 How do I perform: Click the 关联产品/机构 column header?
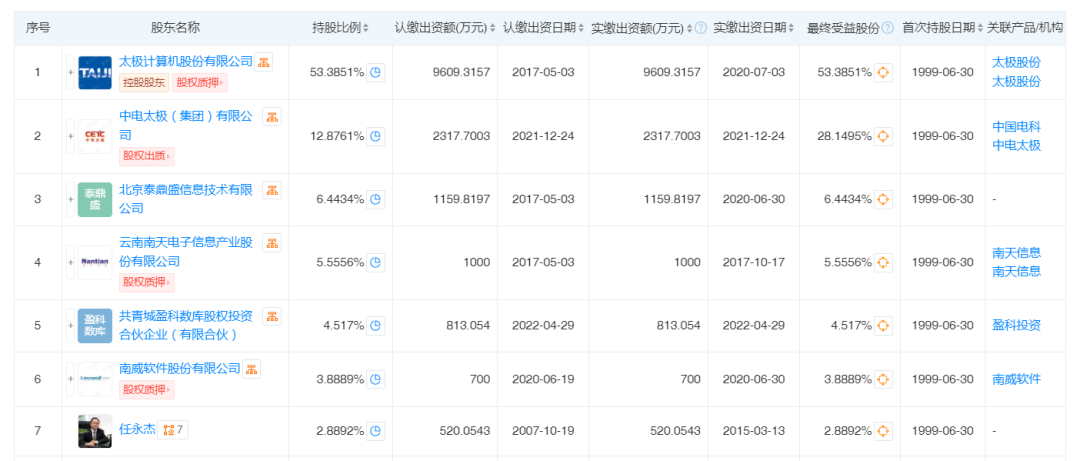1025,28
